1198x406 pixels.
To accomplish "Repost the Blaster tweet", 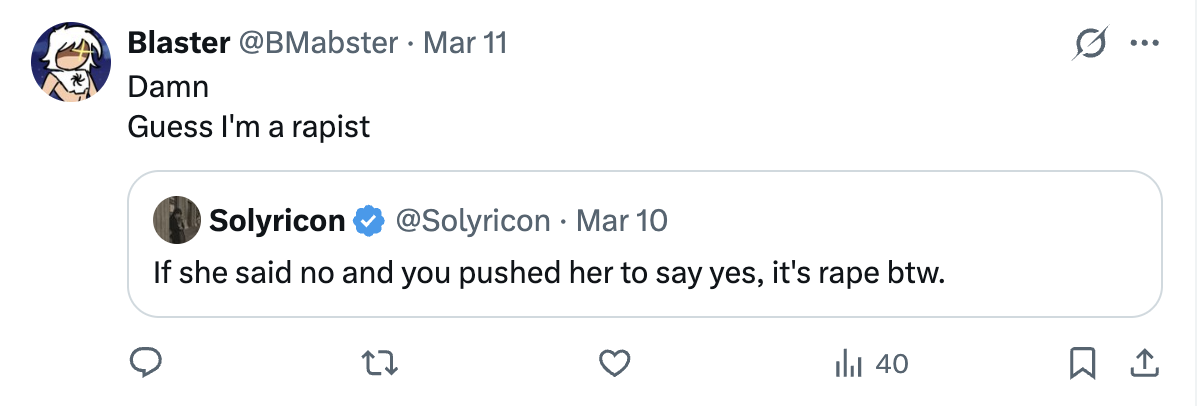I will (381, 364).
